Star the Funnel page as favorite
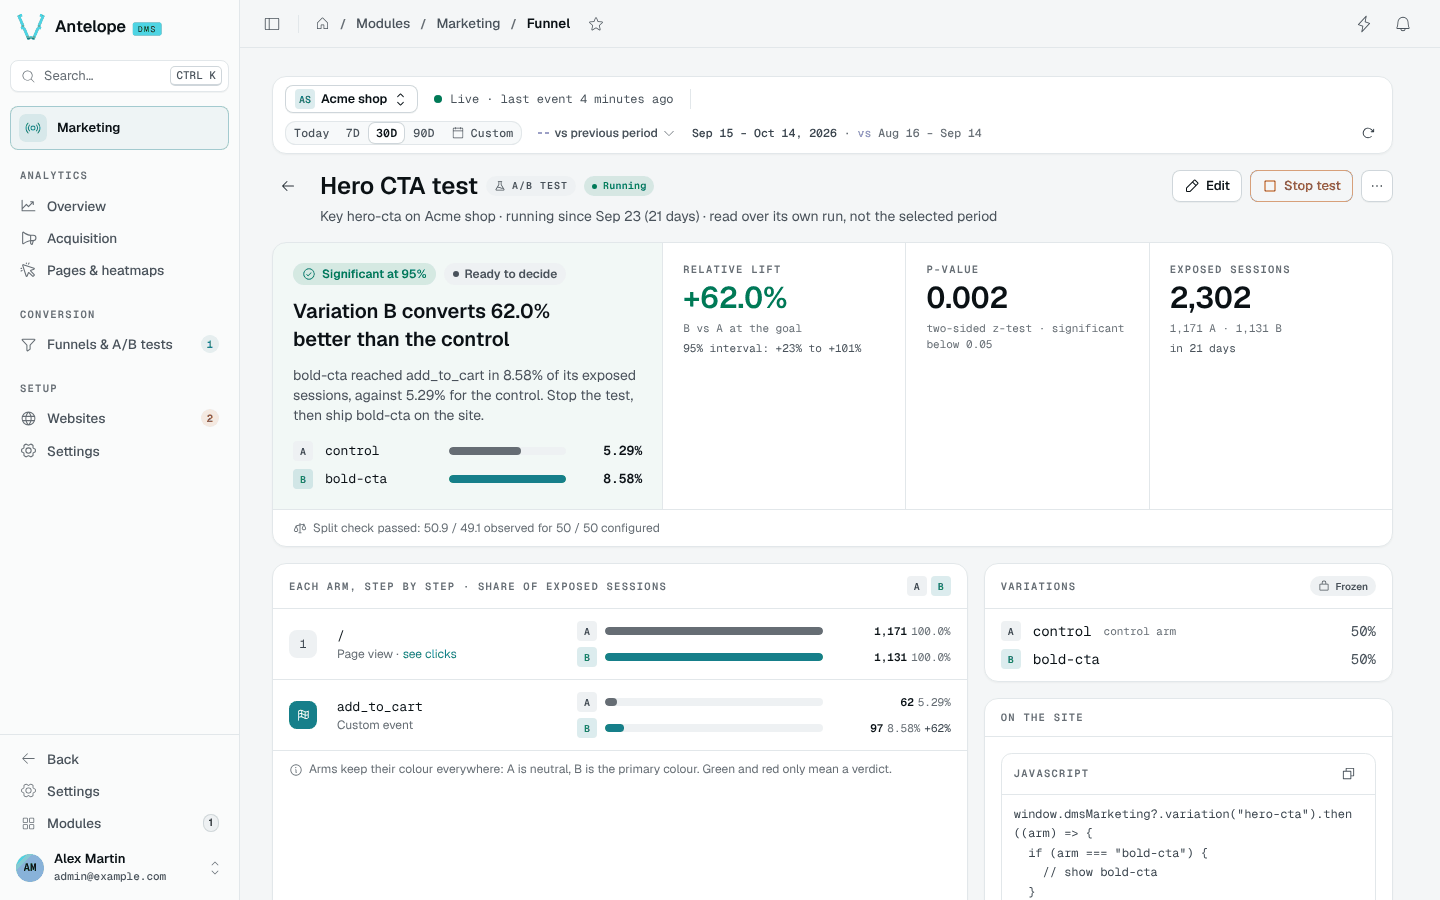 point(596,24)
